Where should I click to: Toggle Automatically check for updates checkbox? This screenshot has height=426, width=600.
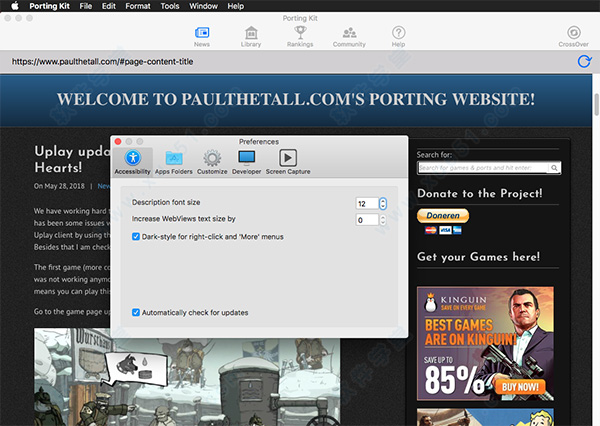click(136, 312)
